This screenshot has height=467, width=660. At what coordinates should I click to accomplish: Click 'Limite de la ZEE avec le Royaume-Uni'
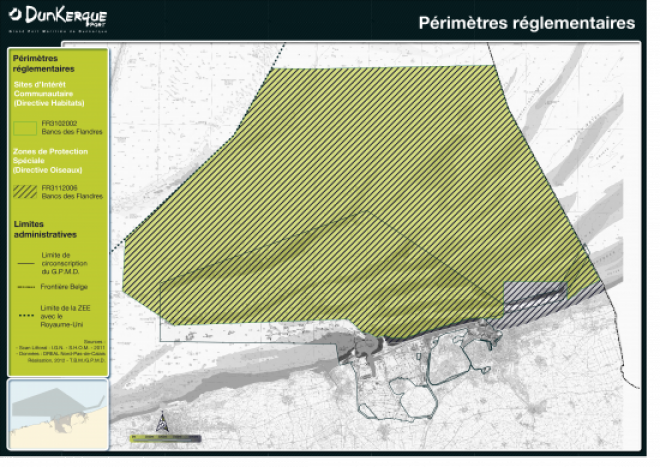point(65,316)
